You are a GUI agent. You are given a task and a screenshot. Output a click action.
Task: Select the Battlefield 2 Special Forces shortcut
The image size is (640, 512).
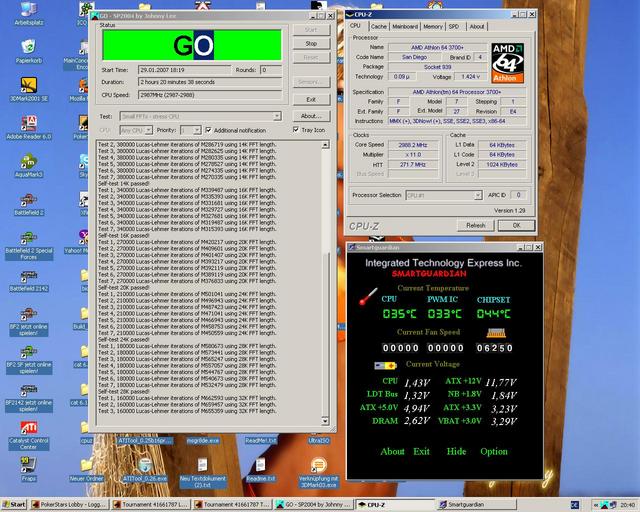(29, 245)
